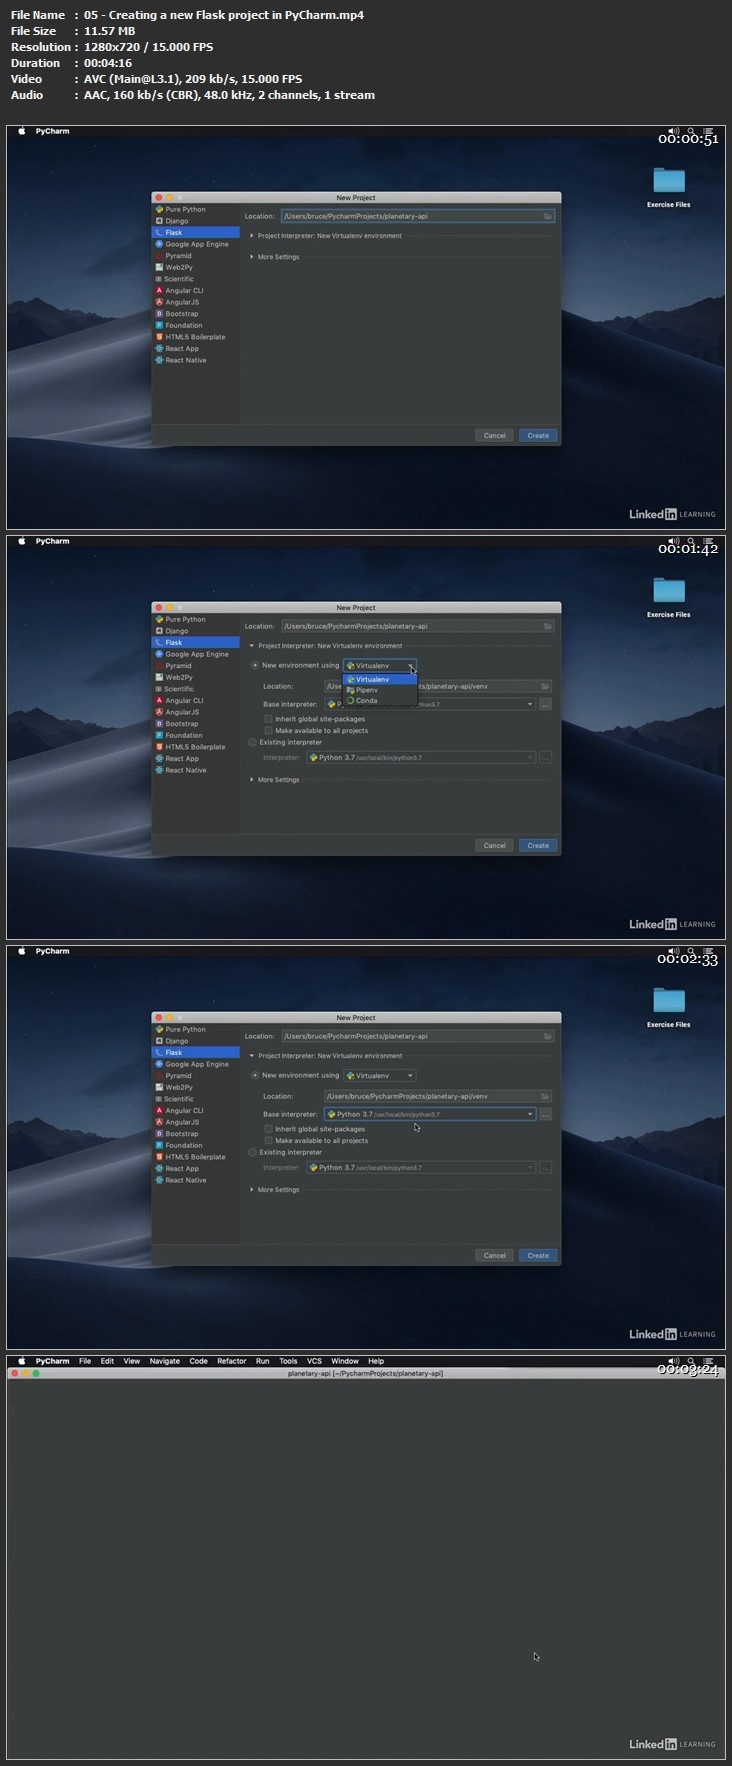Click venv Location folder icon in 00:02:33 frame

click(x=545, y=1096)
